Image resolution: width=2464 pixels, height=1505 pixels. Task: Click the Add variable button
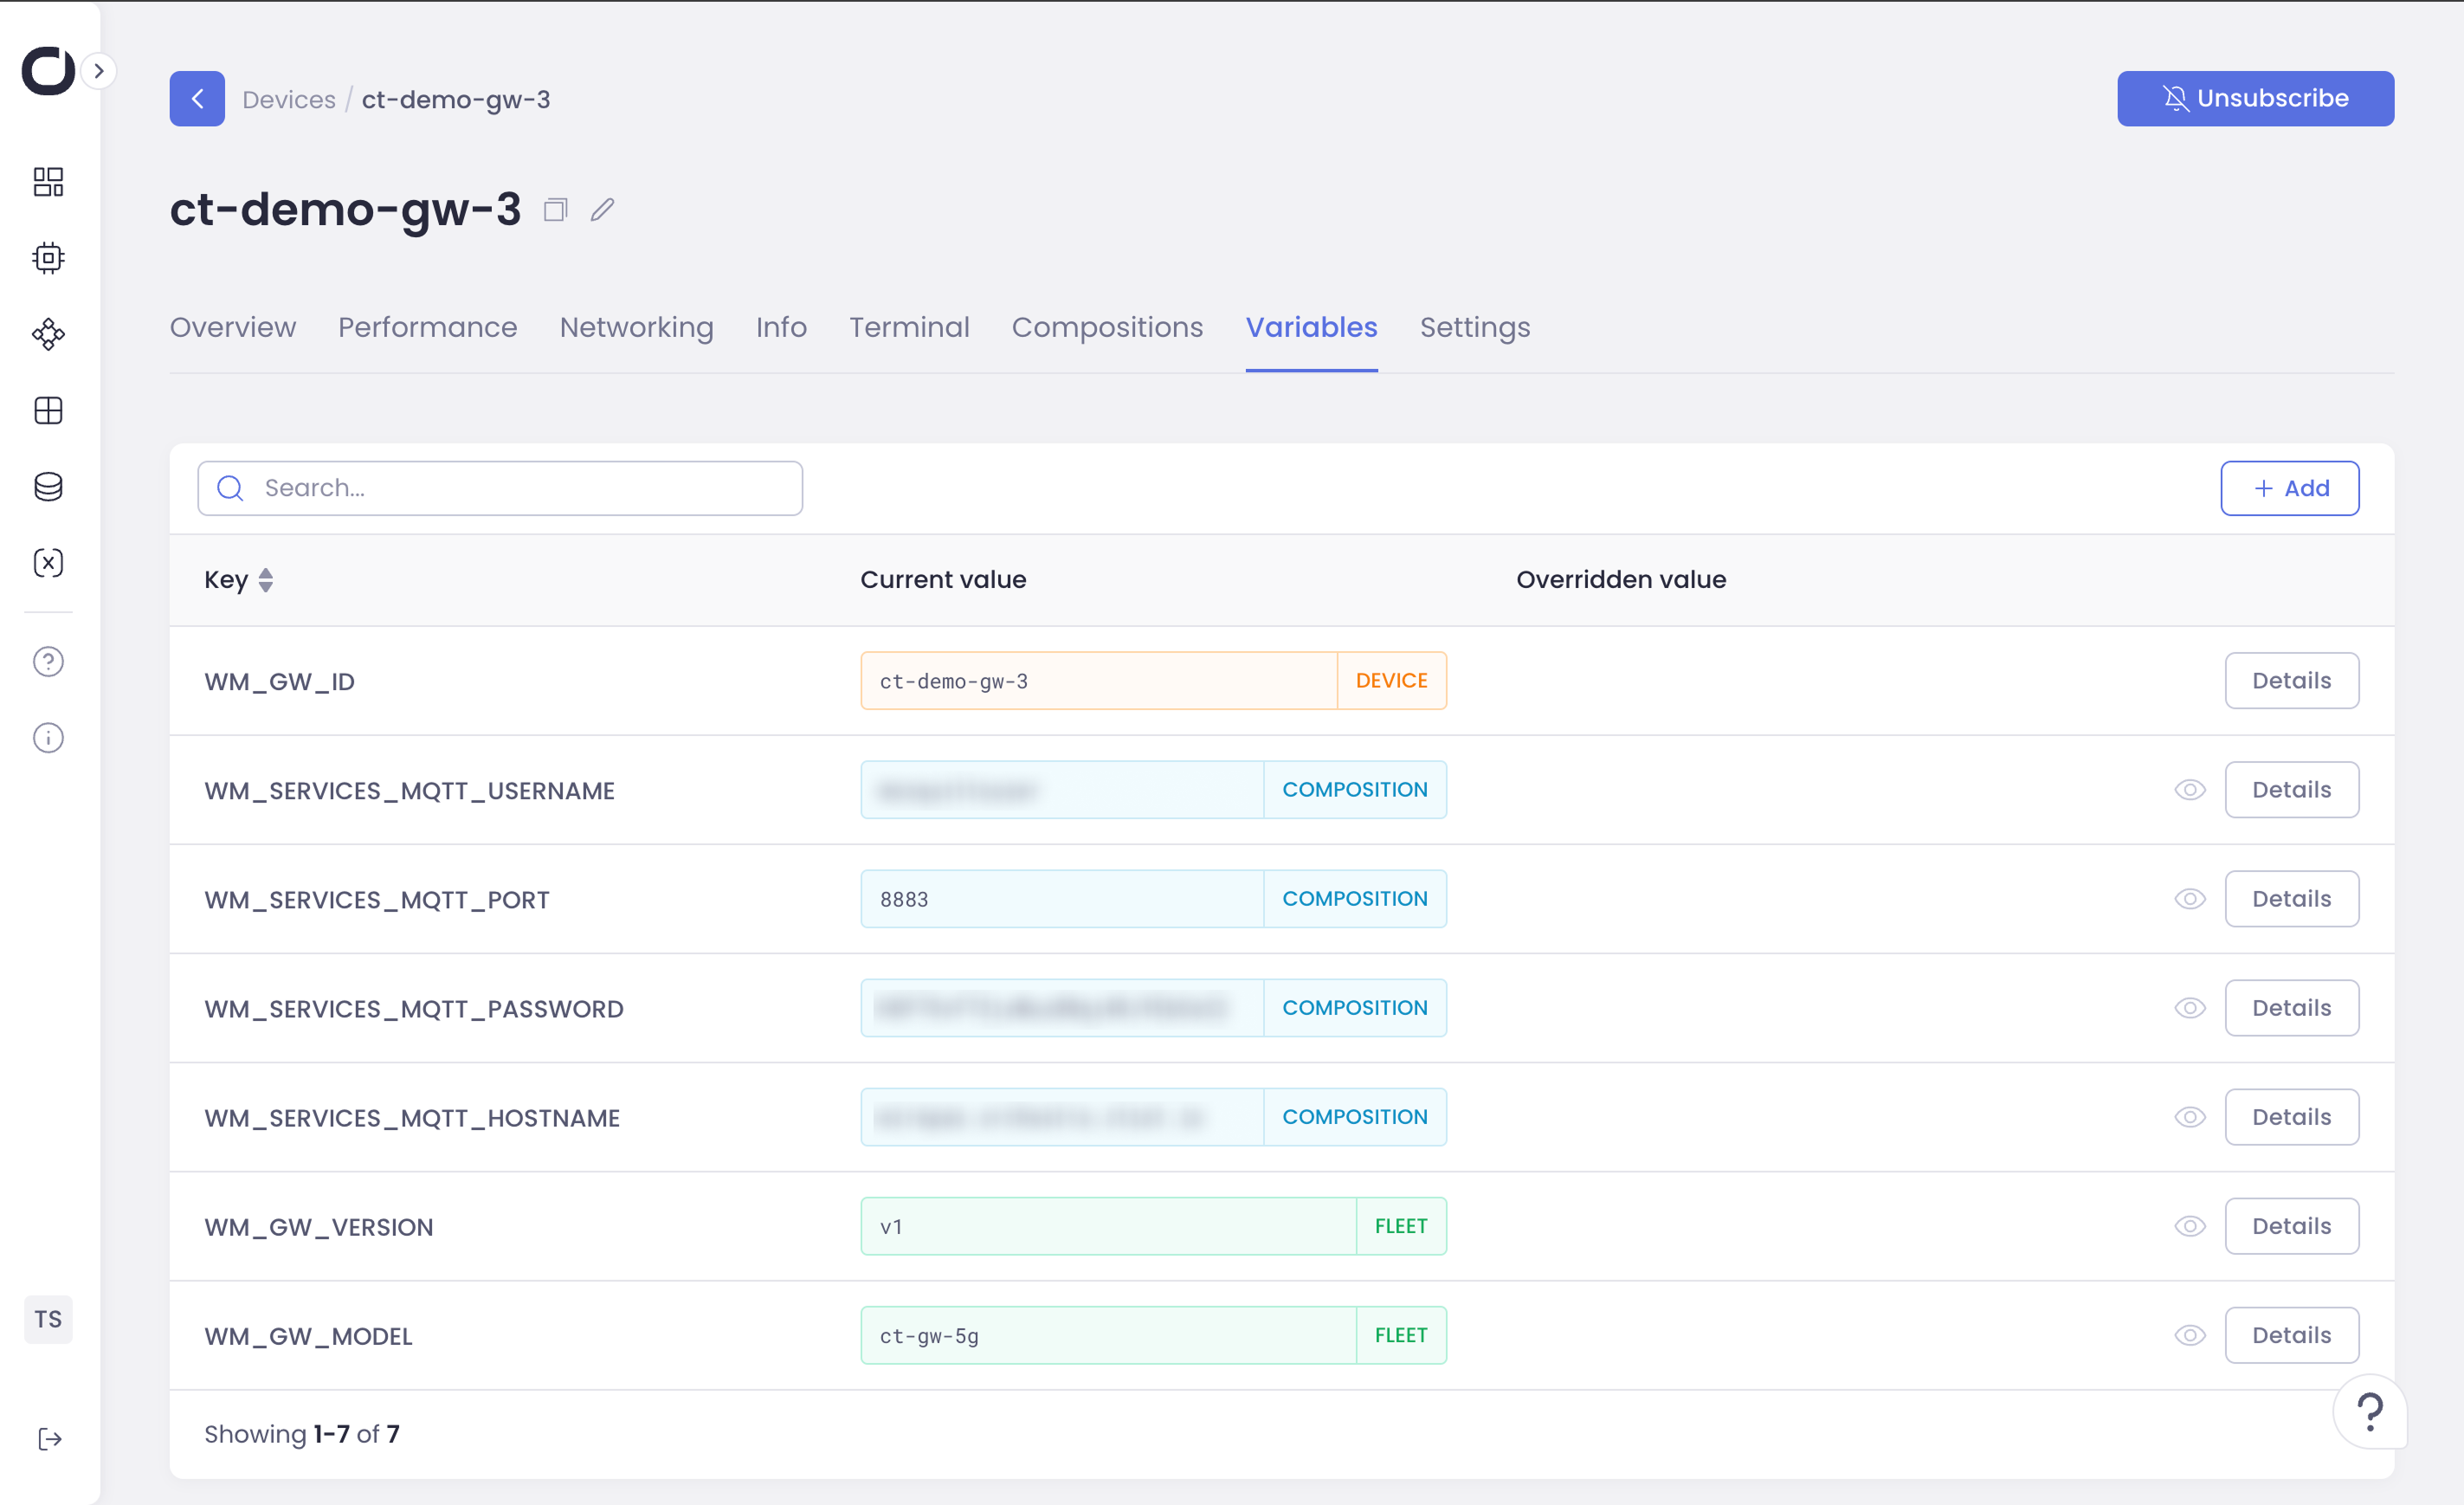point(2289,488)
